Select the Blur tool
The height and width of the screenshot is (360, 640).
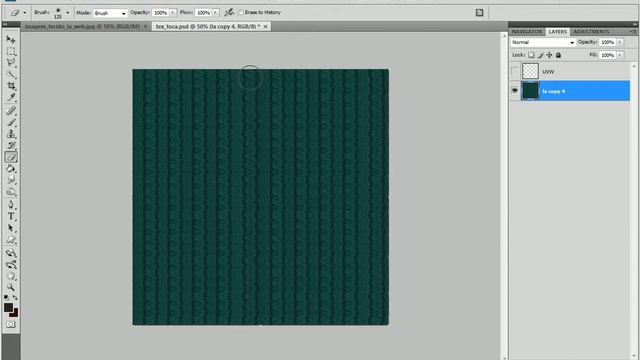11,180
